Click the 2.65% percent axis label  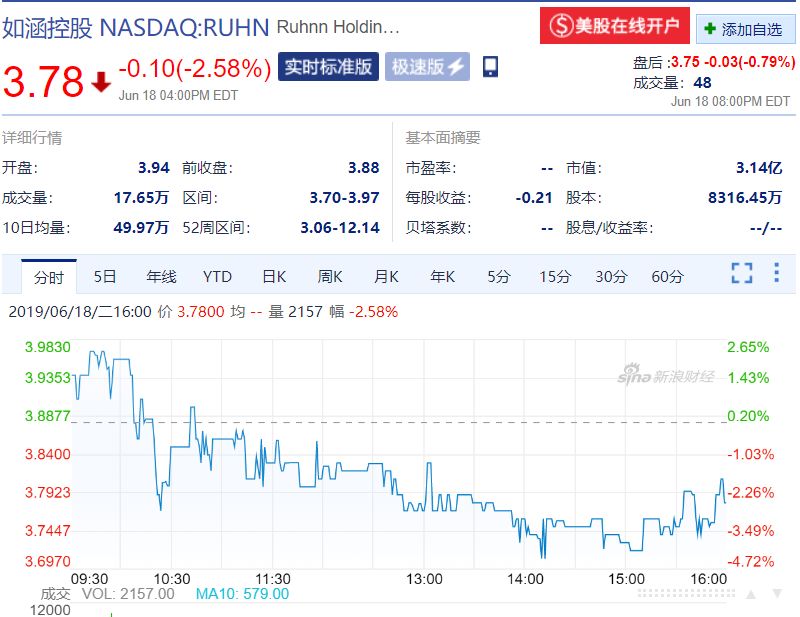[748, 347]
